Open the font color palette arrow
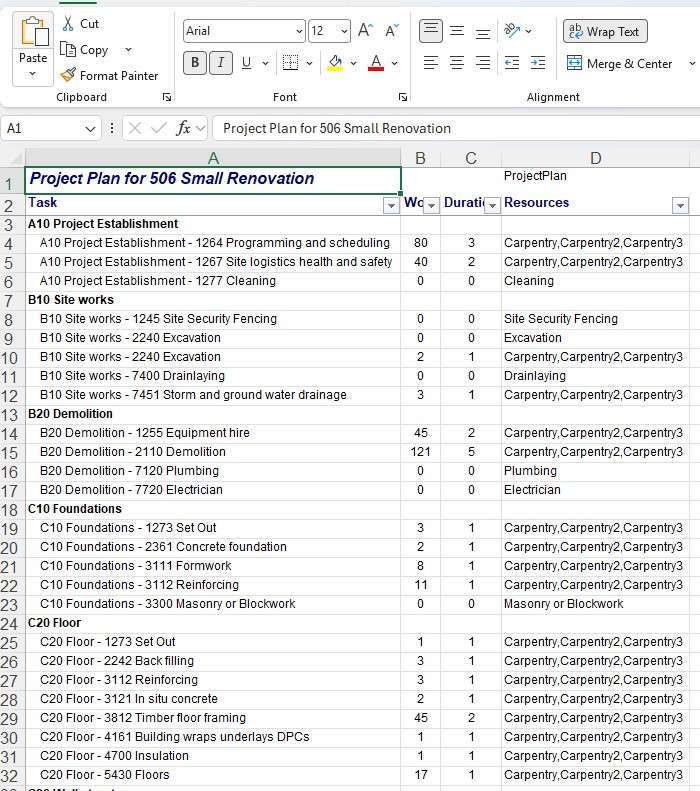The height and width of the screenshot is (791, 700). point(394,64)
